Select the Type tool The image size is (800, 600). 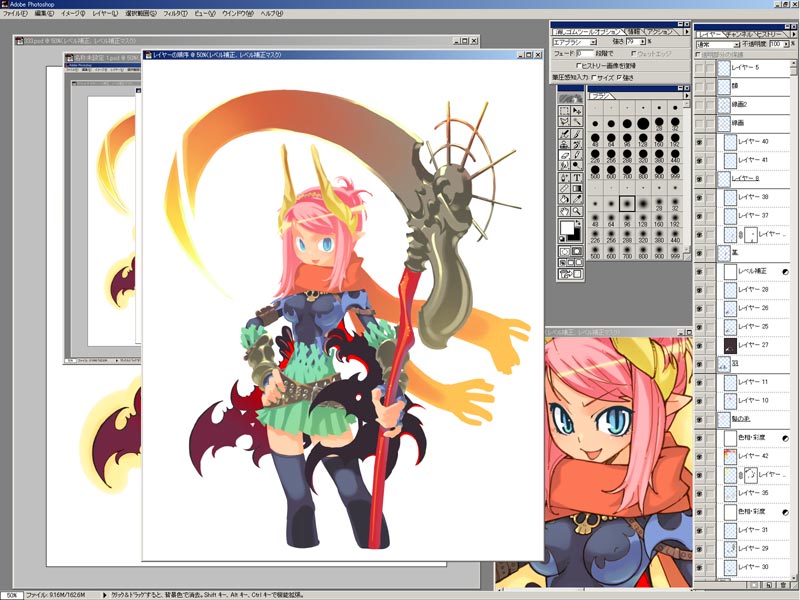tap(577, 178)
